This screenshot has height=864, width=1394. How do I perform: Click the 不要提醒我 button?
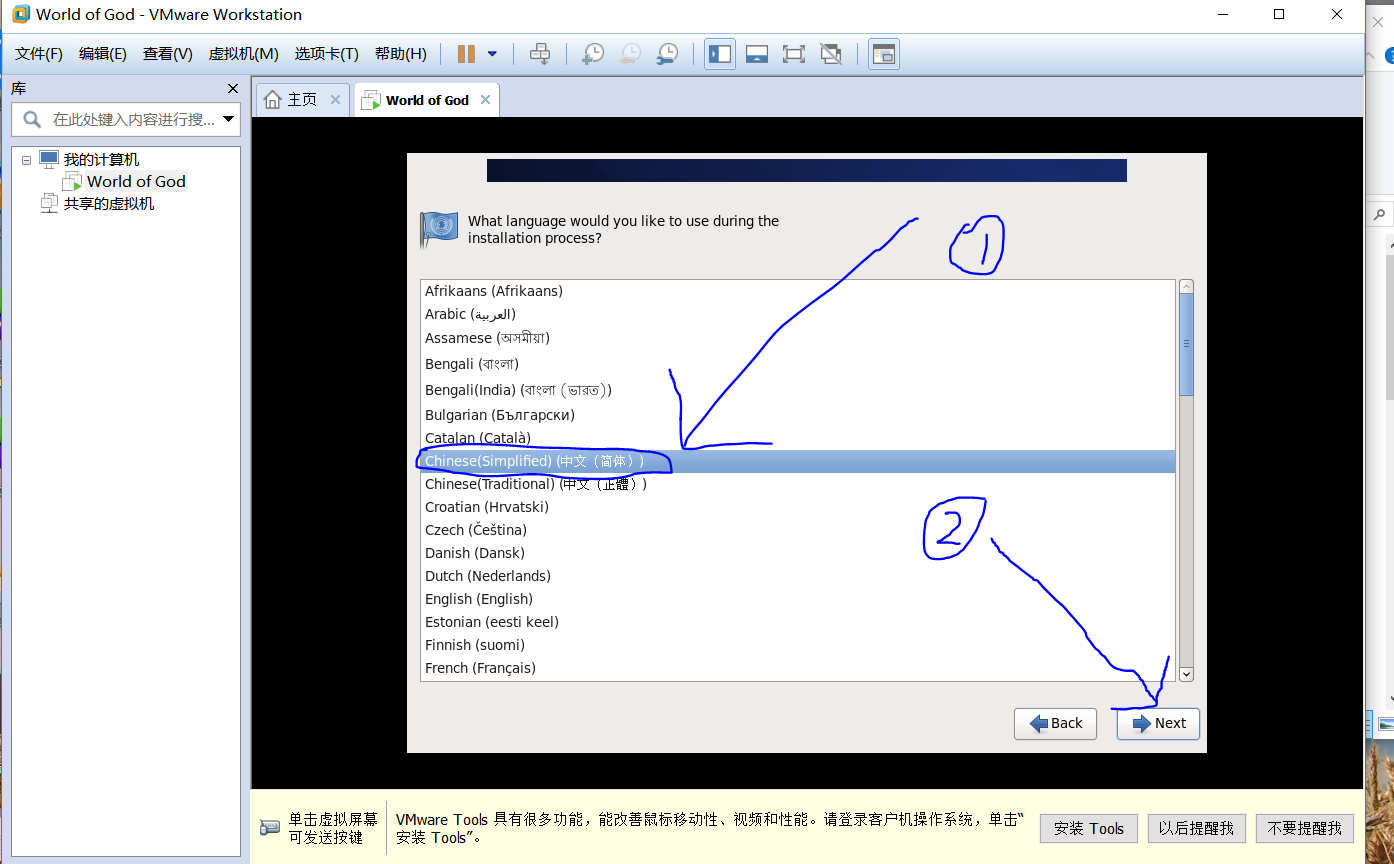pyautogui.click(x=1305, y=828)
